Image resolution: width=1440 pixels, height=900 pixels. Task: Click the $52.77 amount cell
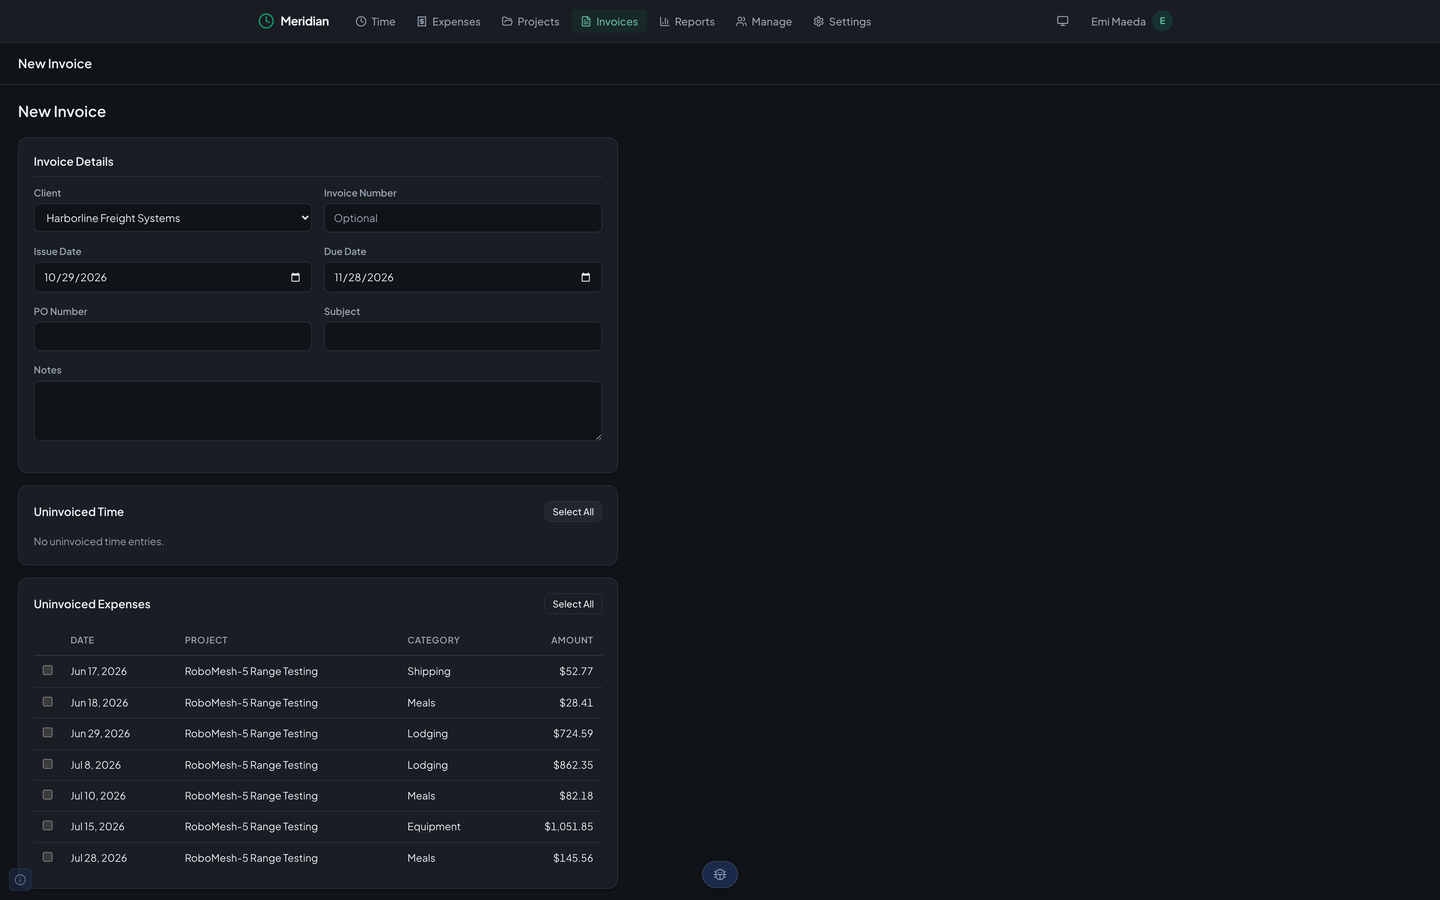(576, 672)
